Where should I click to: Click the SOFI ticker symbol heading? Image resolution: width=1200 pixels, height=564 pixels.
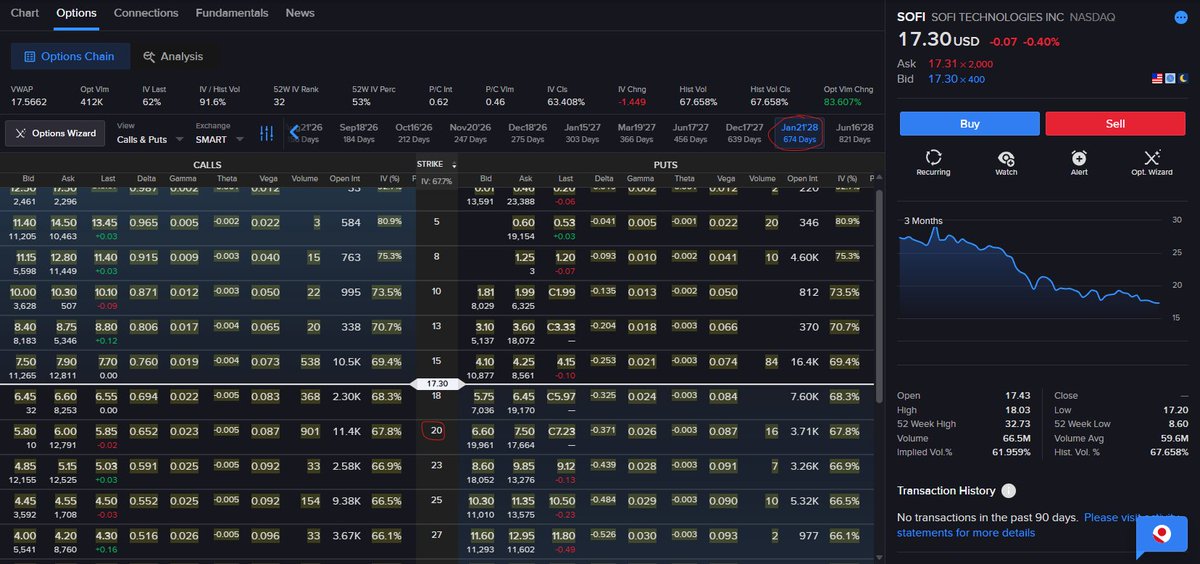(x=911, y=17)
